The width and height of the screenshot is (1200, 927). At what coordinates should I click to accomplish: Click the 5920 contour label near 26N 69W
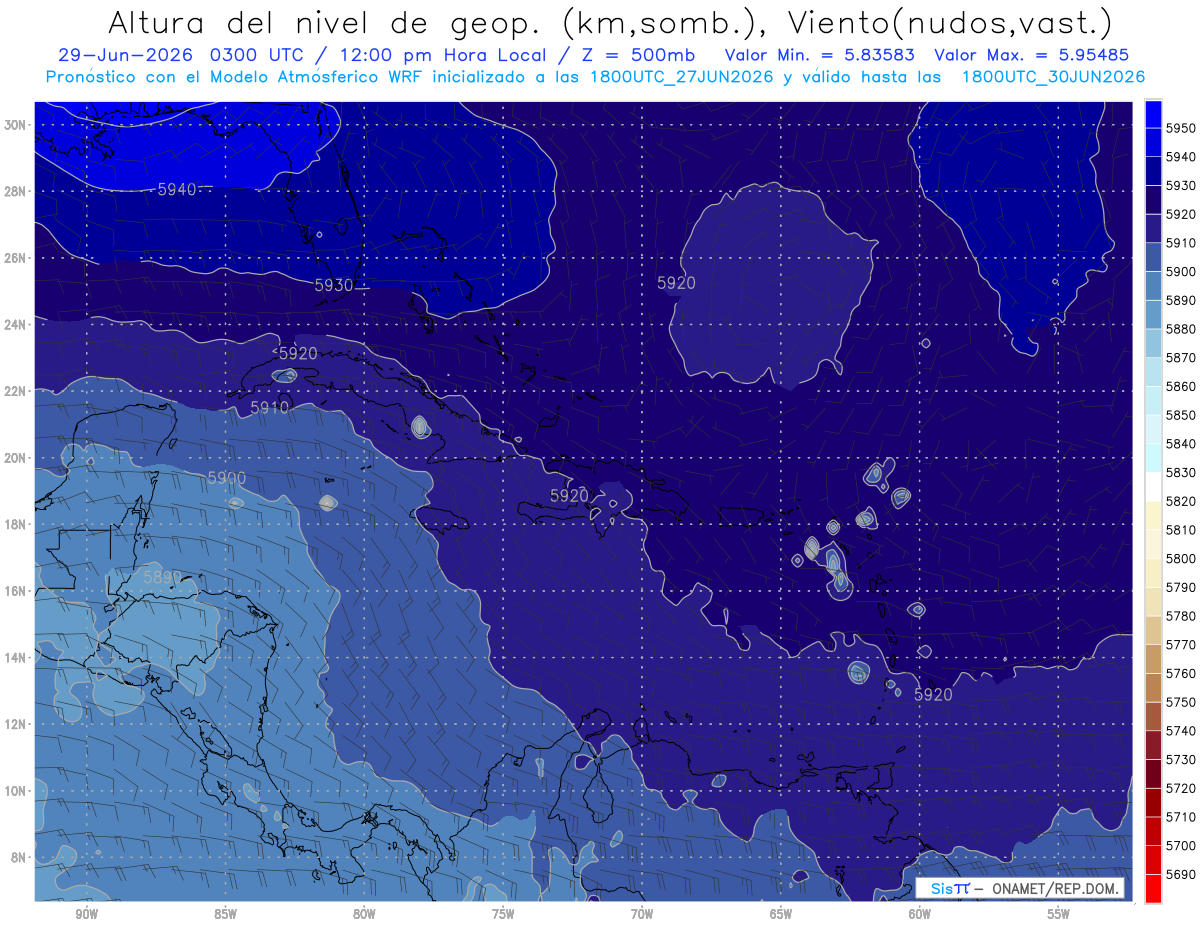click(676, 283)
